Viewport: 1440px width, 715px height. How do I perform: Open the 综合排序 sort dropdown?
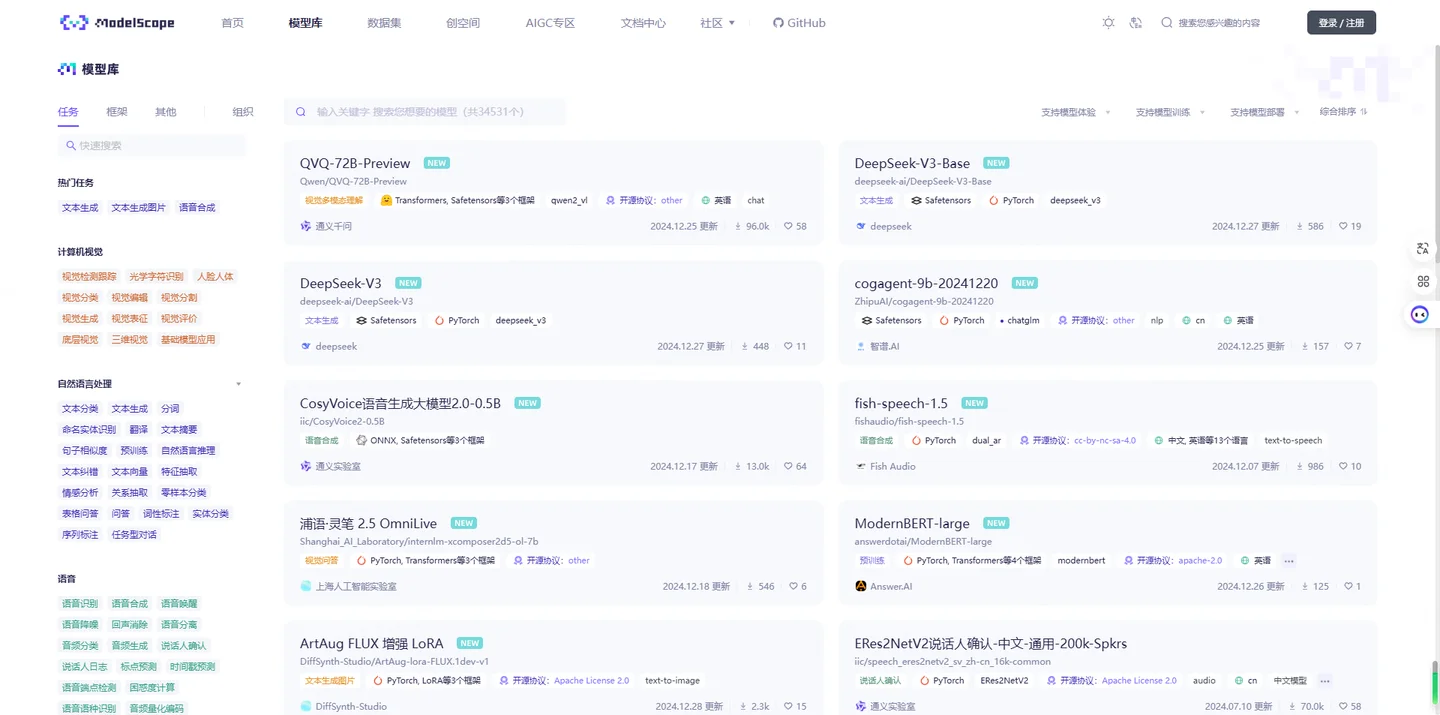pyautogui.click(x=1344, y=112)
